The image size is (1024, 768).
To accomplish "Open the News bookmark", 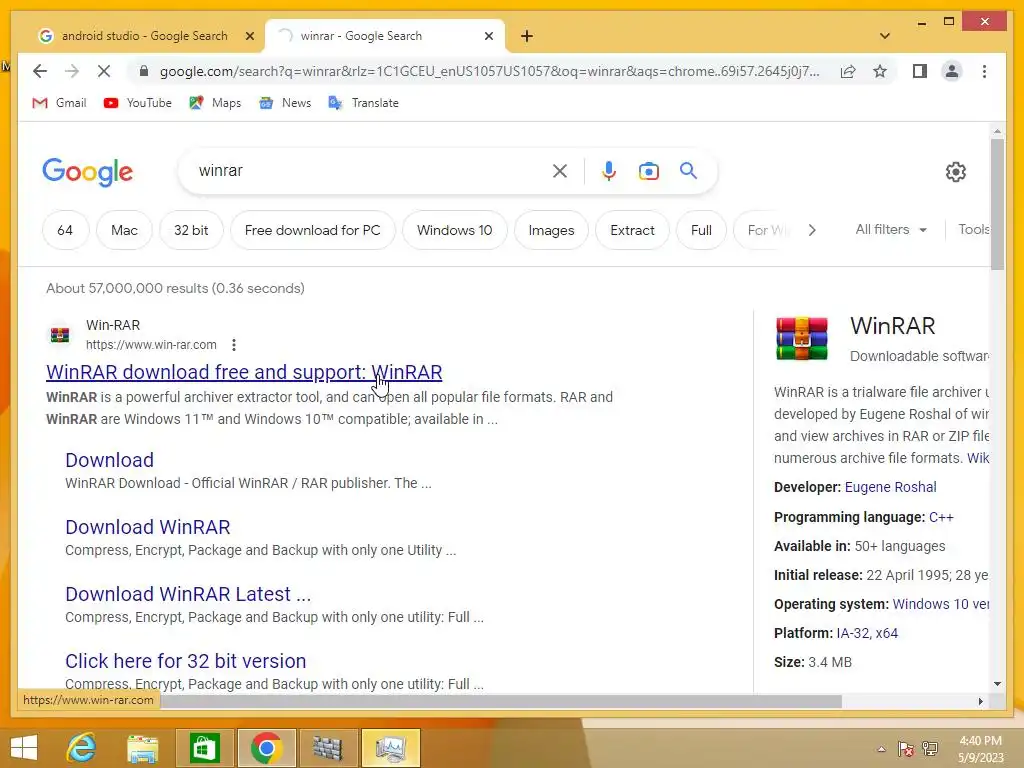I will coord(285,103).
